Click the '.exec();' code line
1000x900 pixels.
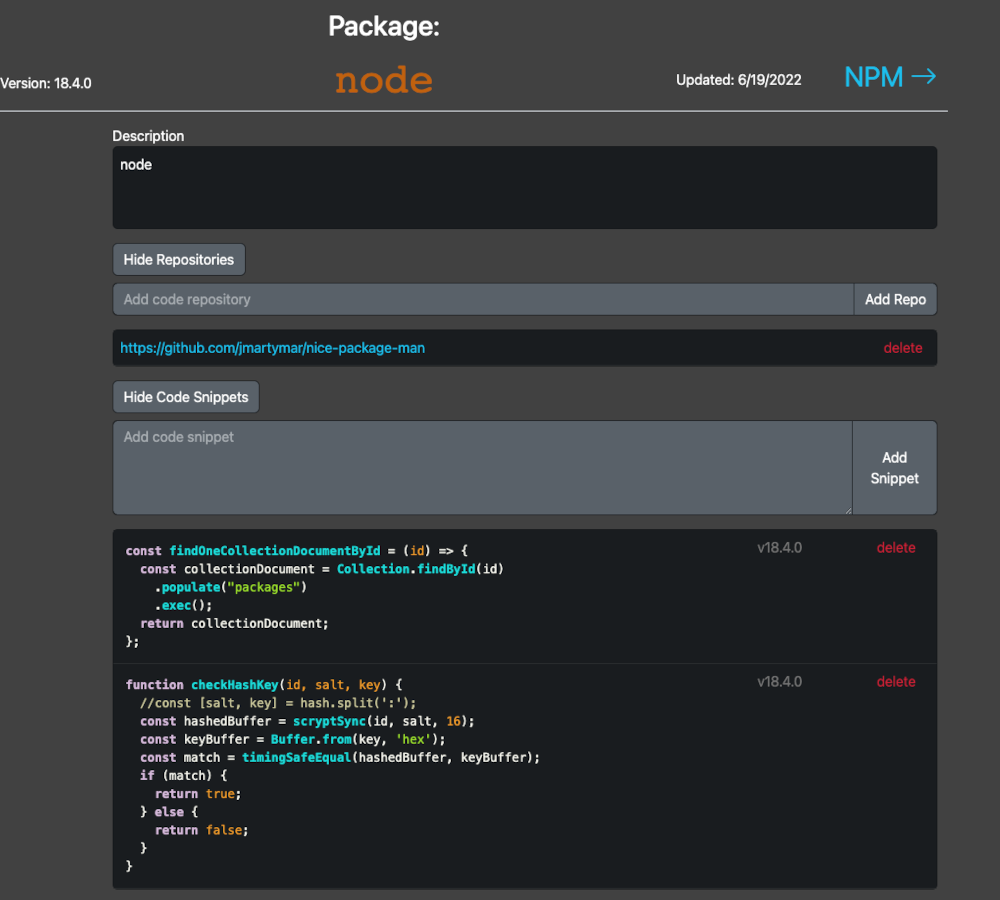184,605
